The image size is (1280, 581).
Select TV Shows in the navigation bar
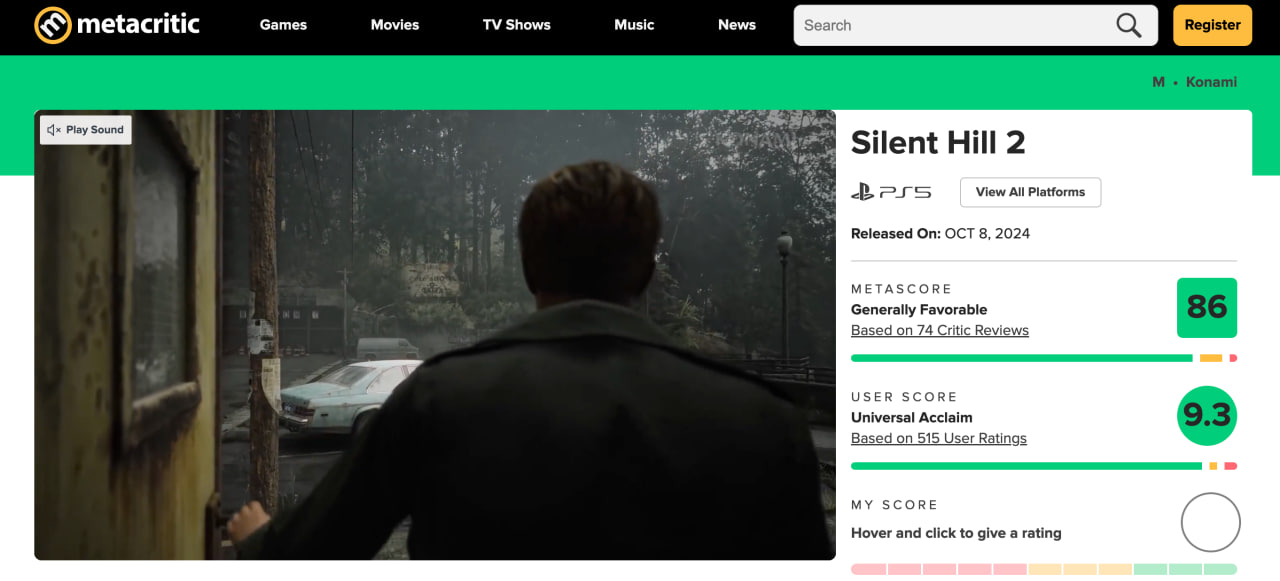click(x=516, y=25)
